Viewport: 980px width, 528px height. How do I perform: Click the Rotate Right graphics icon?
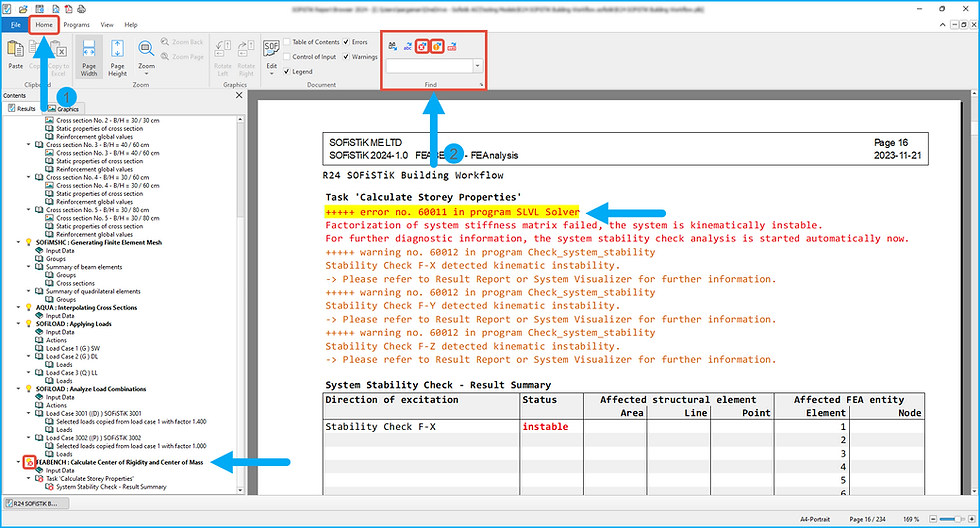pos(246,49)
